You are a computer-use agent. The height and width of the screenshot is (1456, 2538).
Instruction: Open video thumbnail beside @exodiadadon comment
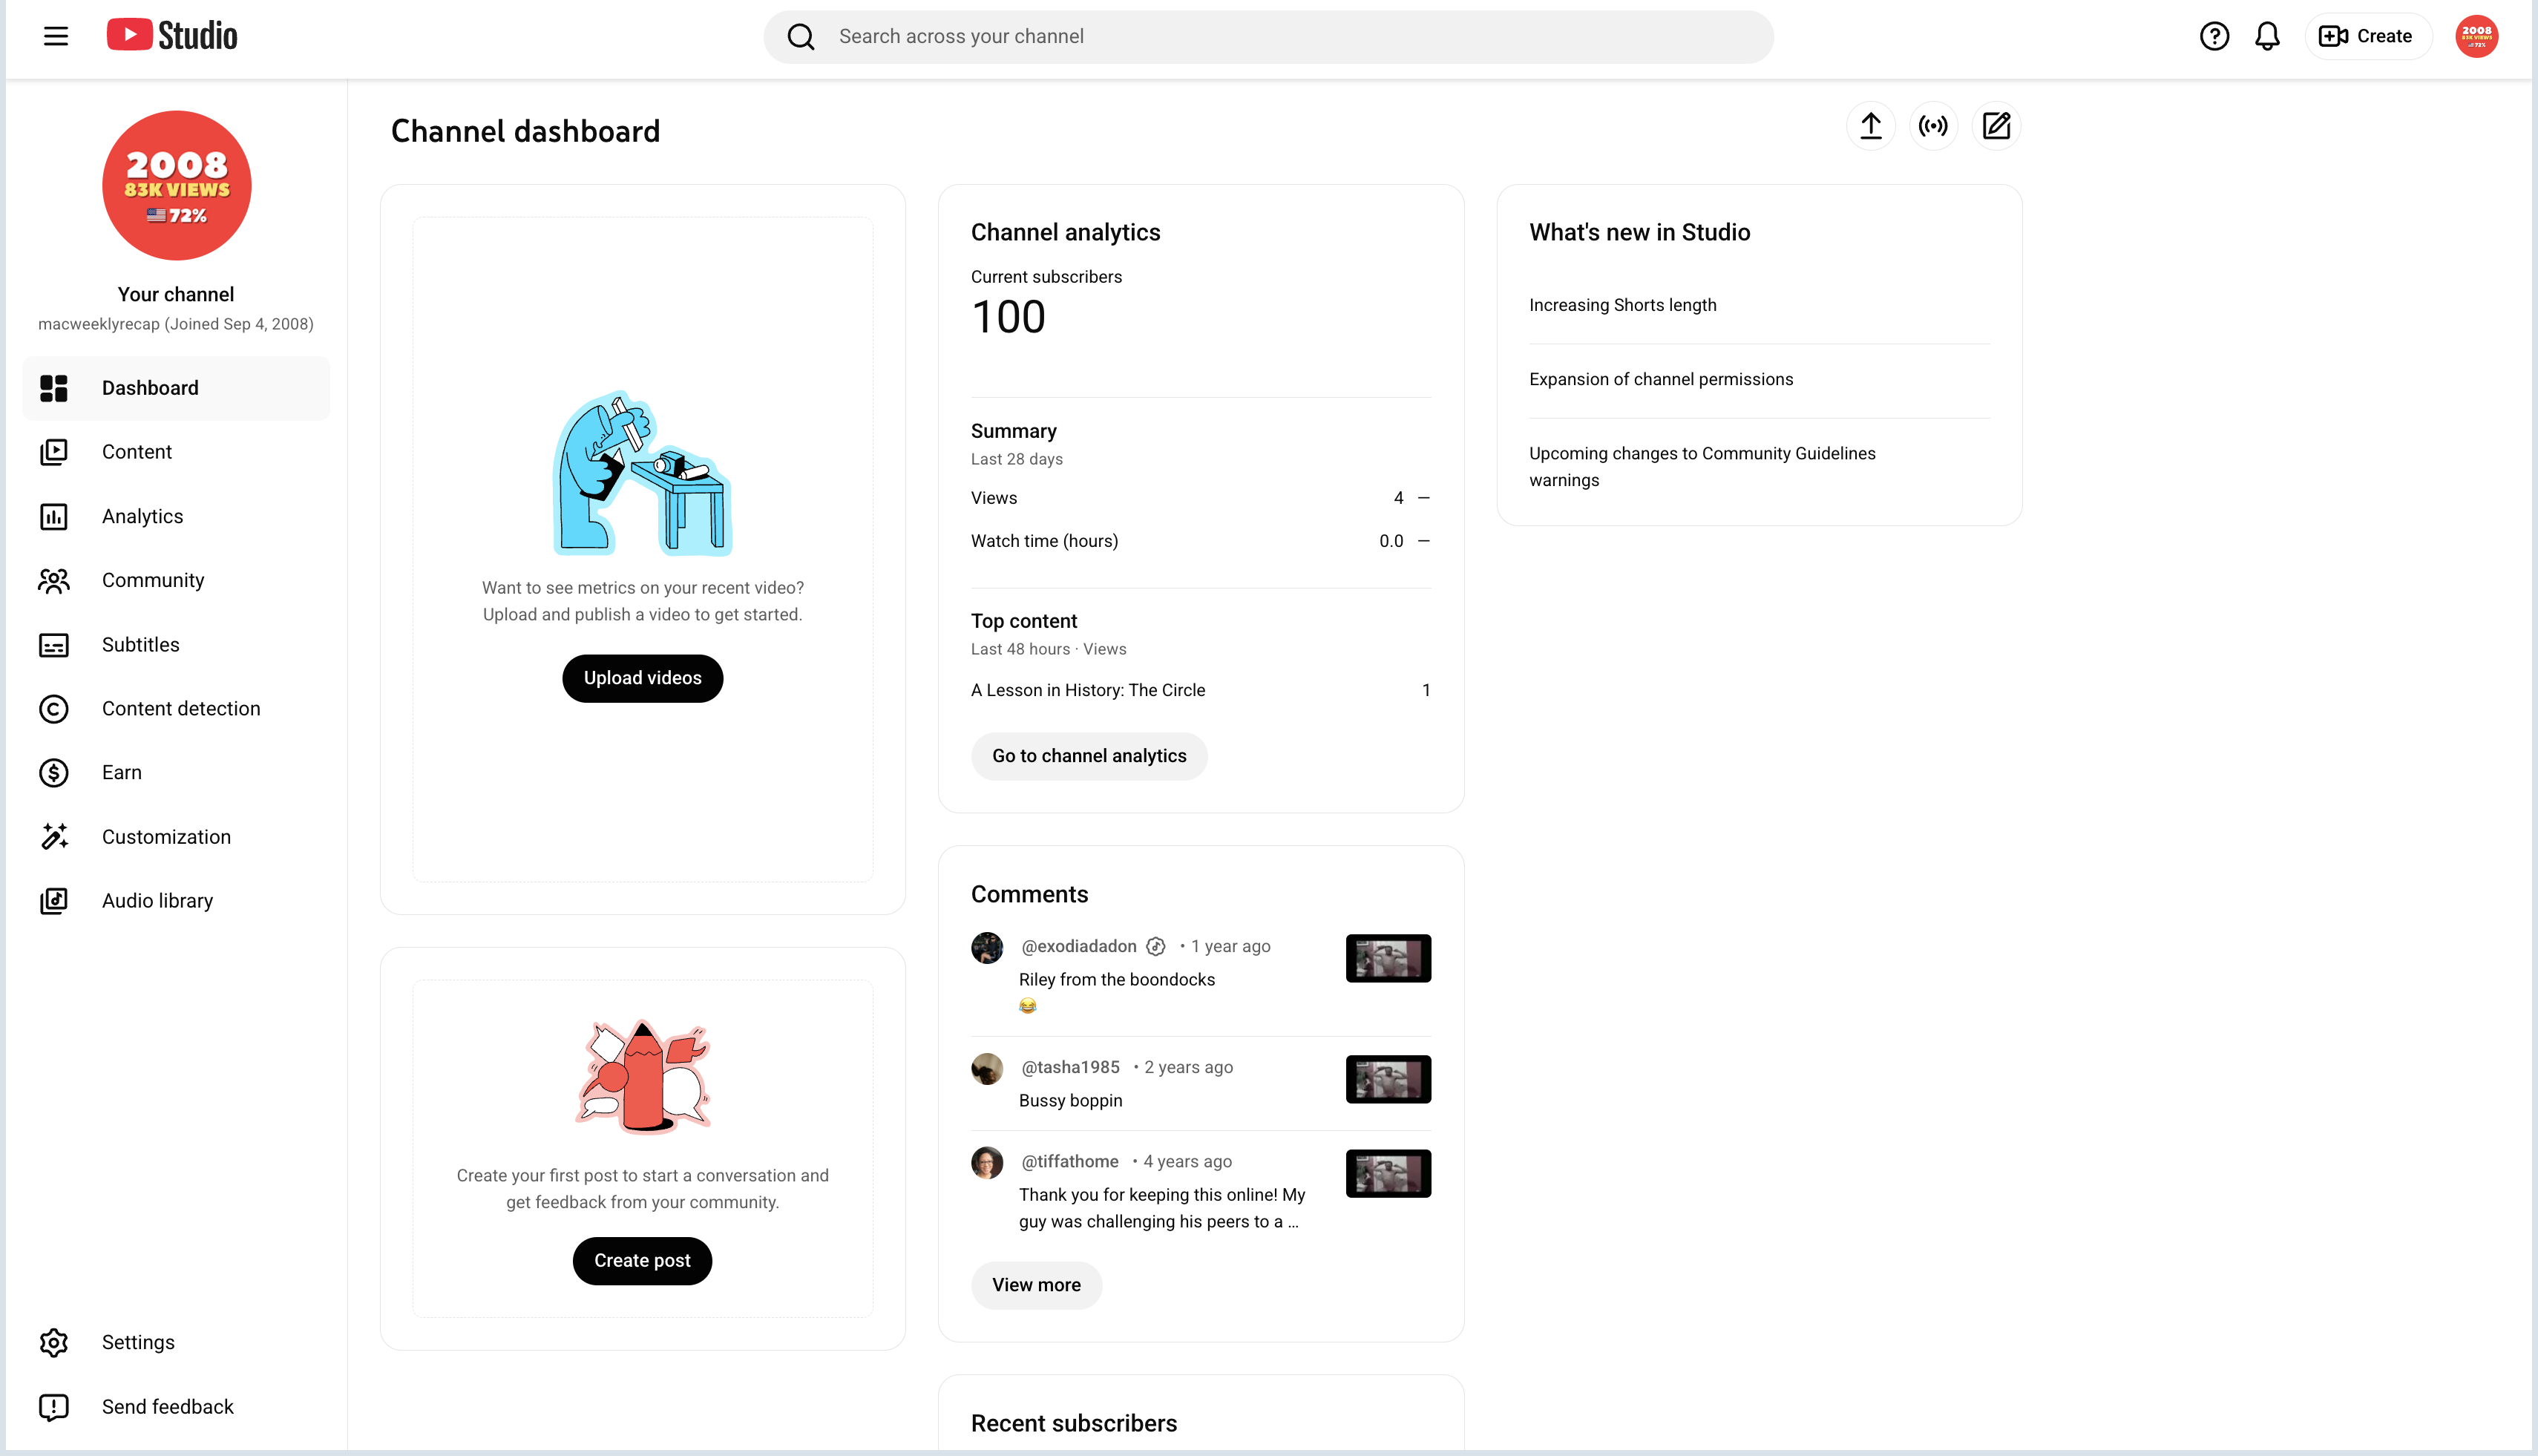pos(1388,958)
